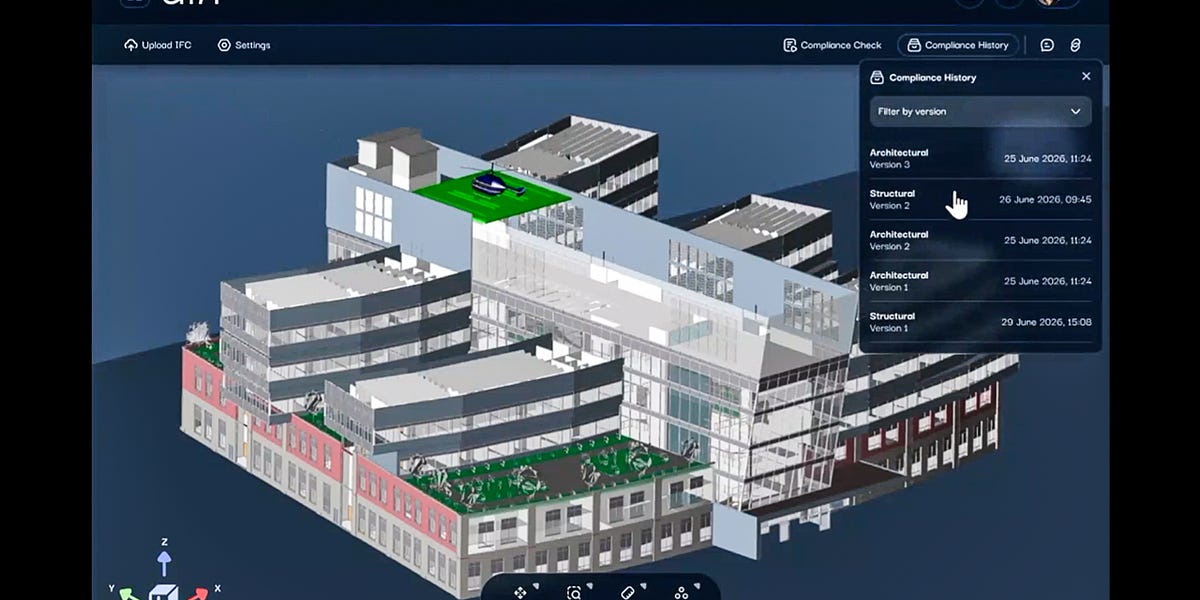Open the Filter by version dropdown

point(980,111)
